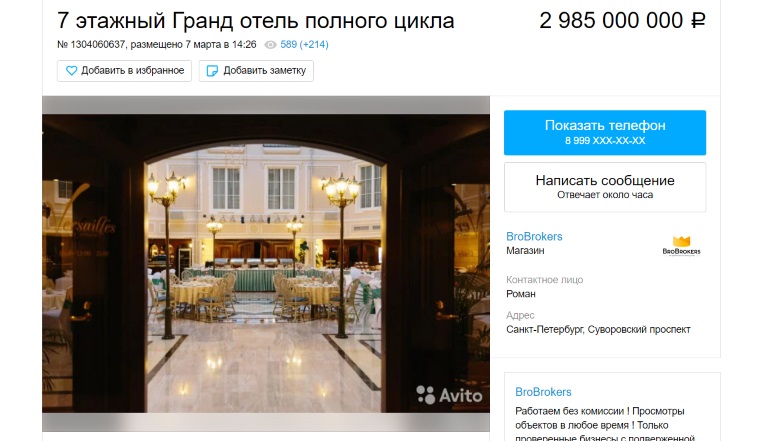This screenshot has width=770, height=441.
Task: Click the BroBrokers crown logo
Action: click(x=681, y=245)
